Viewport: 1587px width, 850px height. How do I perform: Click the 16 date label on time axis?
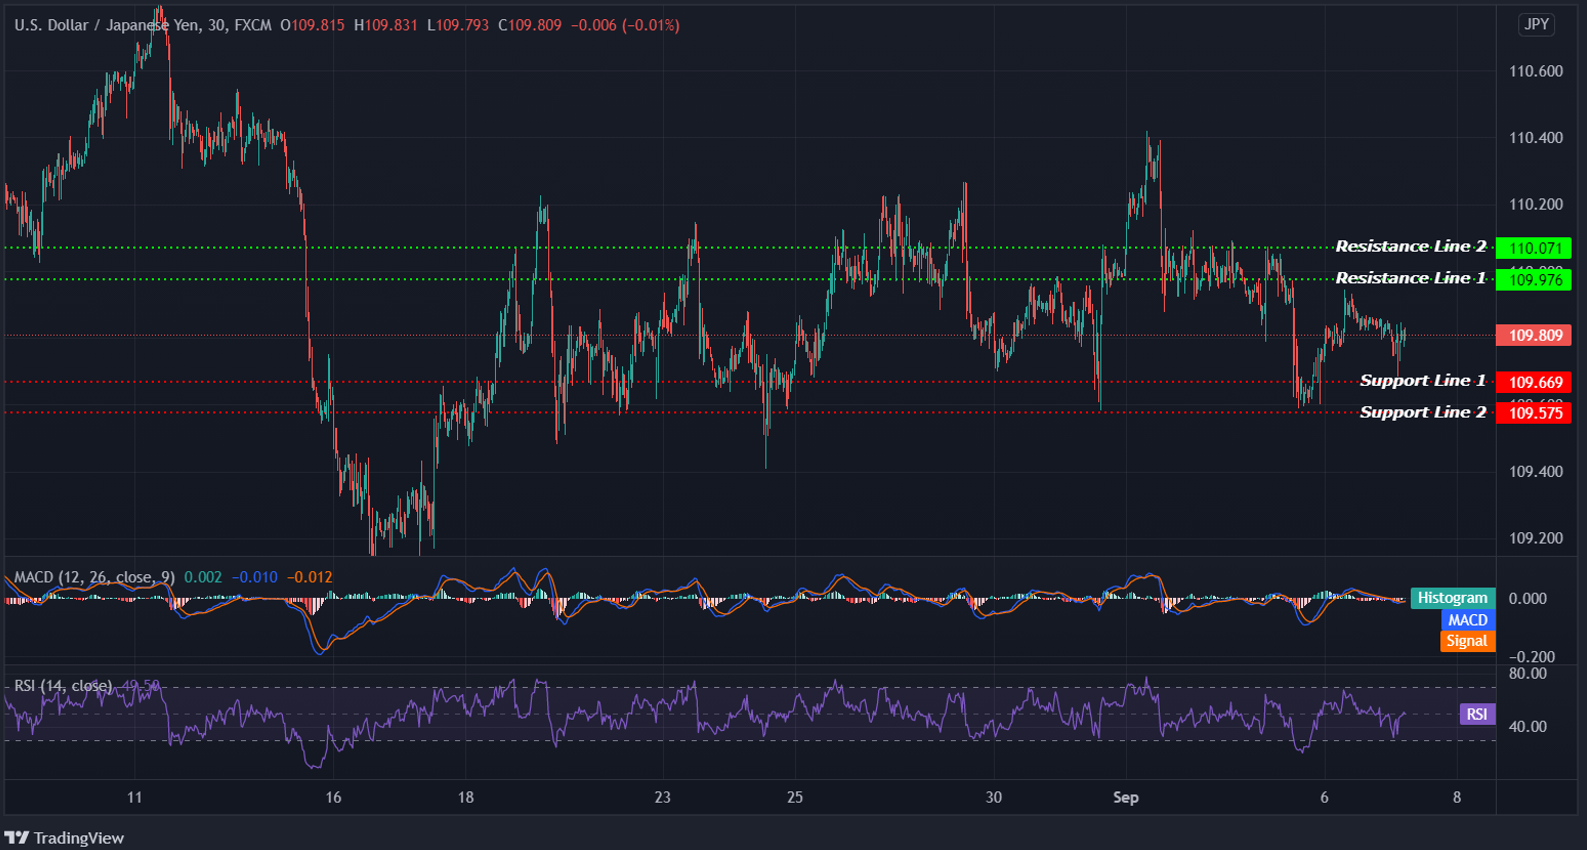[x=333, y=797]
